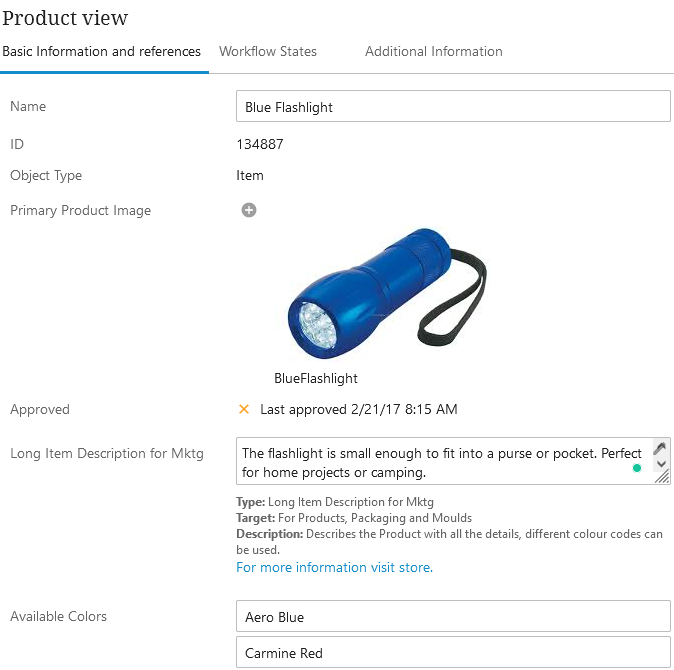The height and width of the screenshot is (670, 674).
Task: Select the Basic Information and references tab
Action: (x=101, y=51)
